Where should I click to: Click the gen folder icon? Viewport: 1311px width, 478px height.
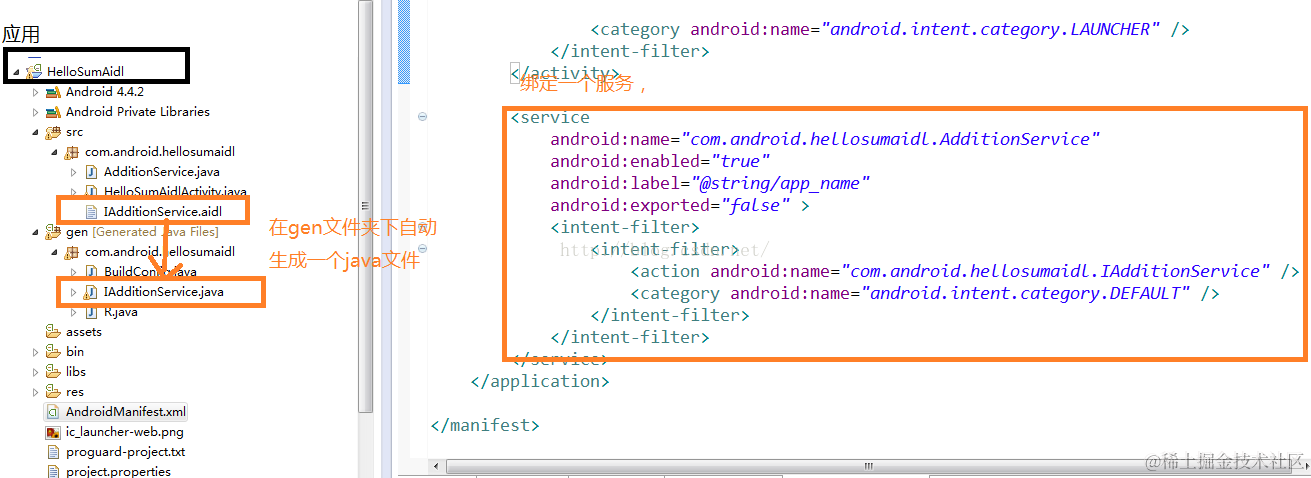point(53,232)
